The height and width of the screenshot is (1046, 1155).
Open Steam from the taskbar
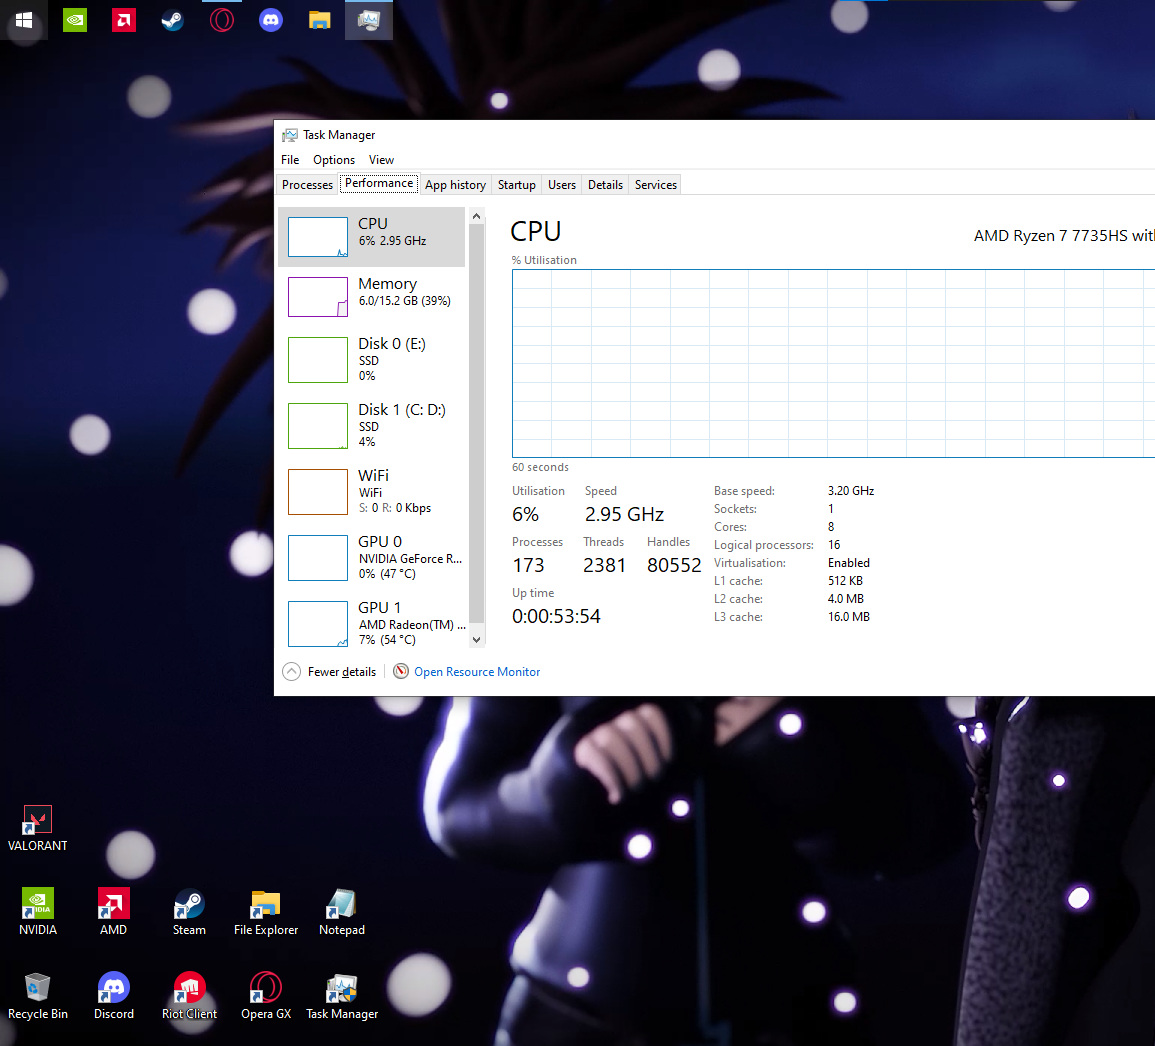coord(172,20)
